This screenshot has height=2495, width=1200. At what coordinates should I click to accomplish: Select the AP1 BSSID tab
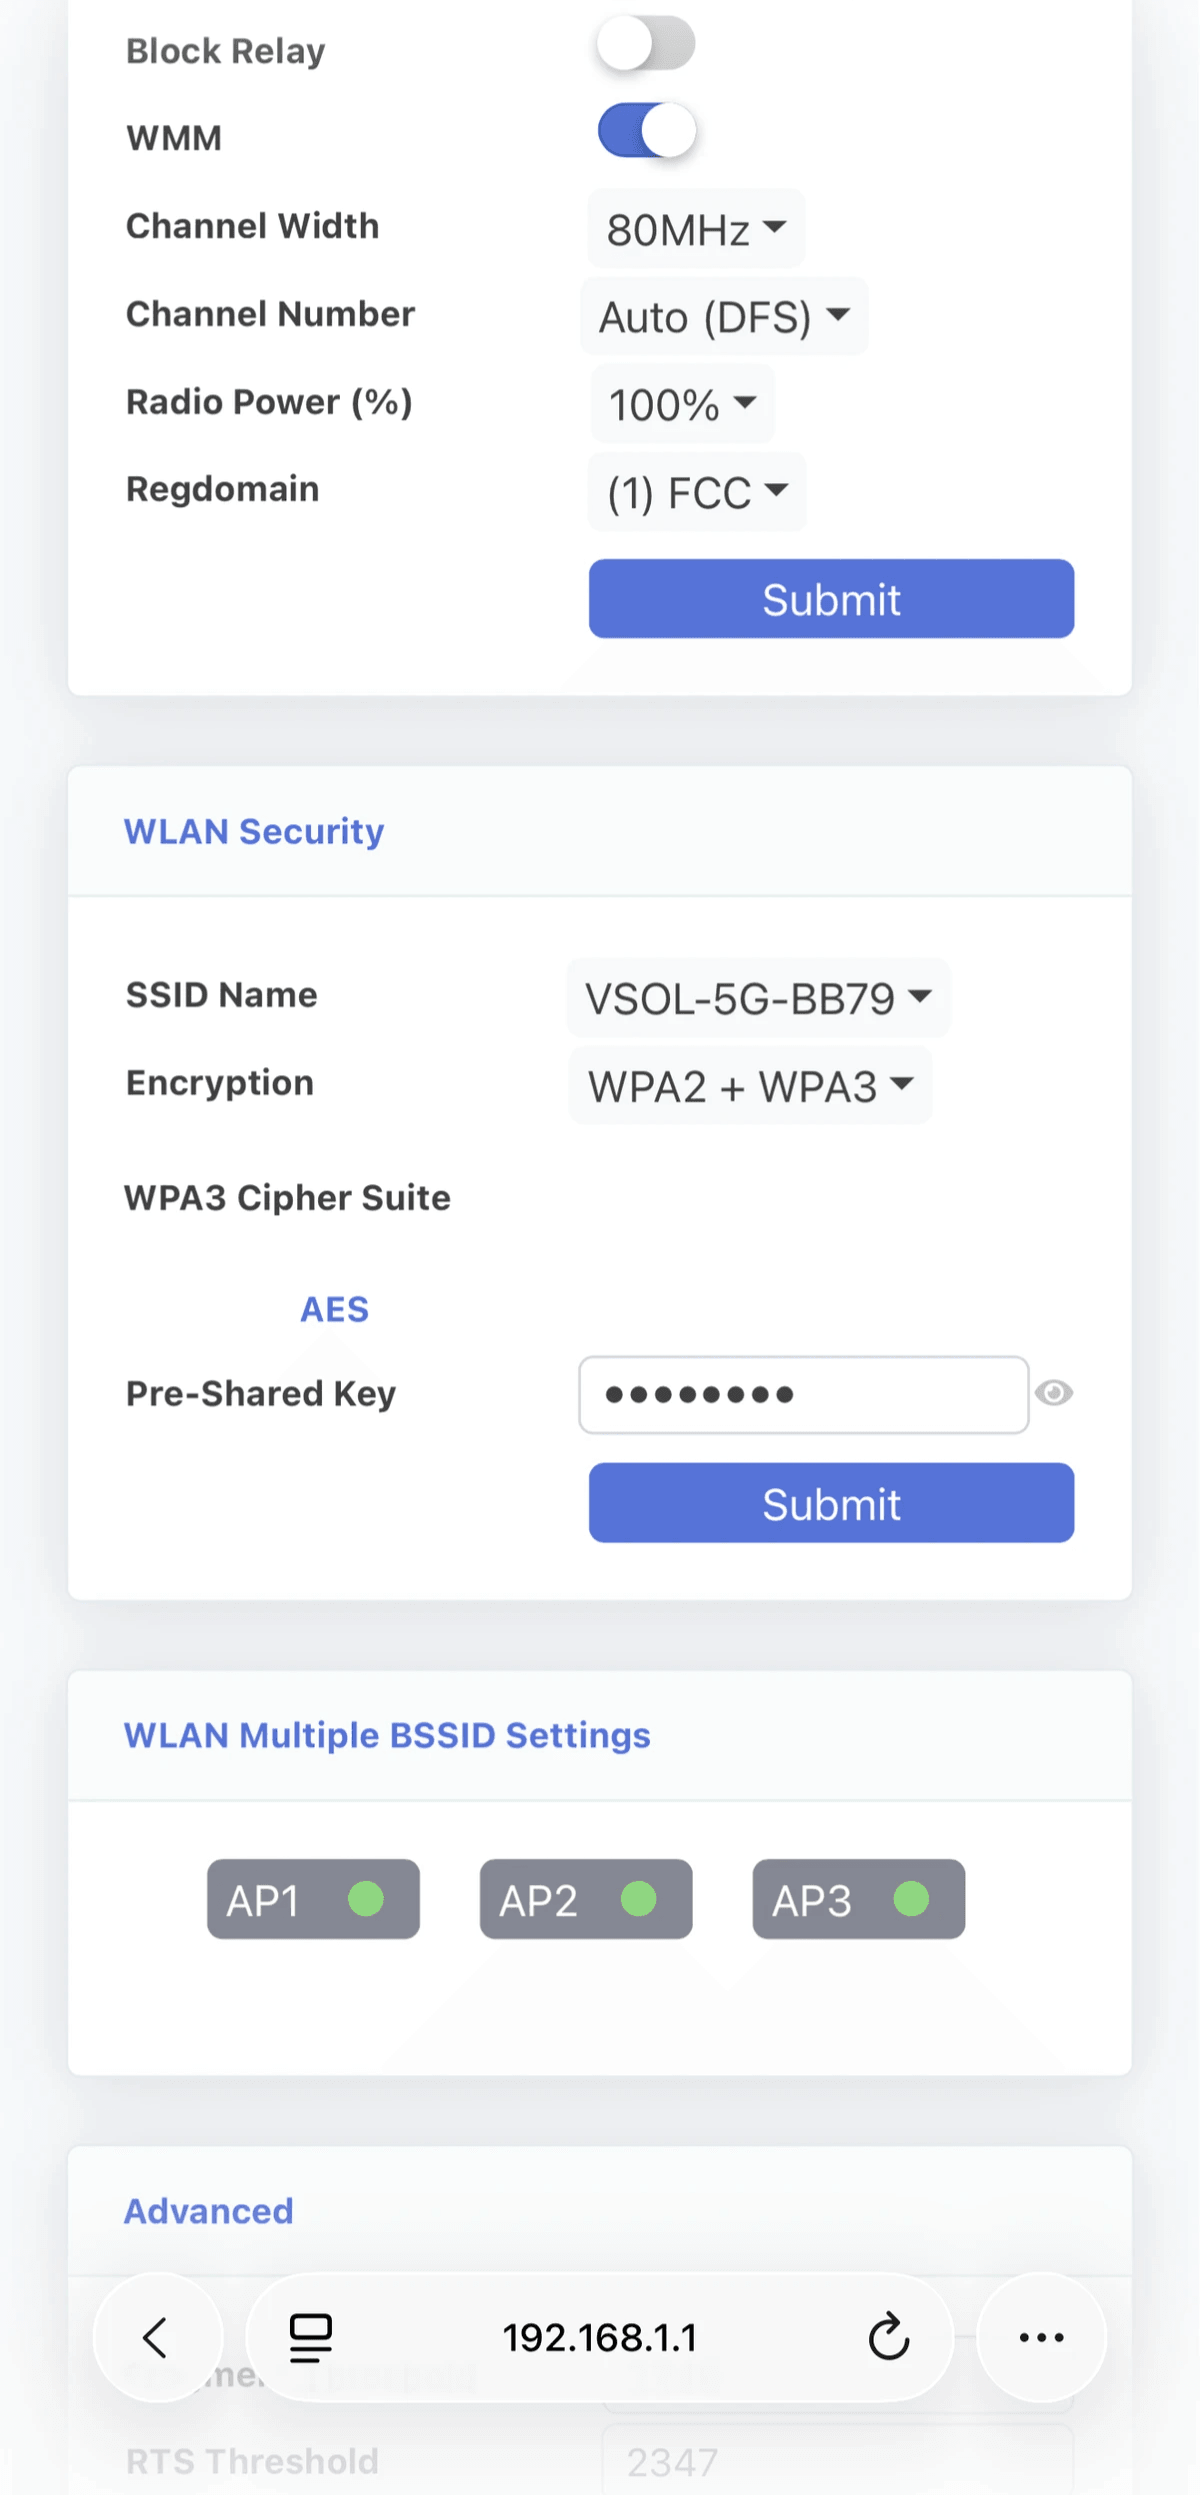click(313, 1899)
